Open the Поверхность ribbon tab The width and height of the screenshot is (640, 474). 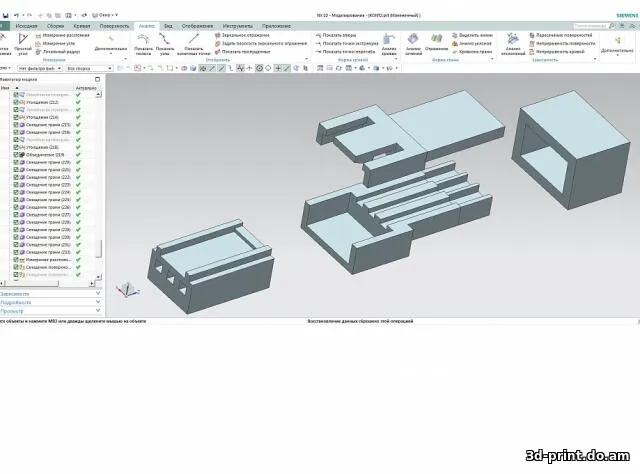point(114,26)
